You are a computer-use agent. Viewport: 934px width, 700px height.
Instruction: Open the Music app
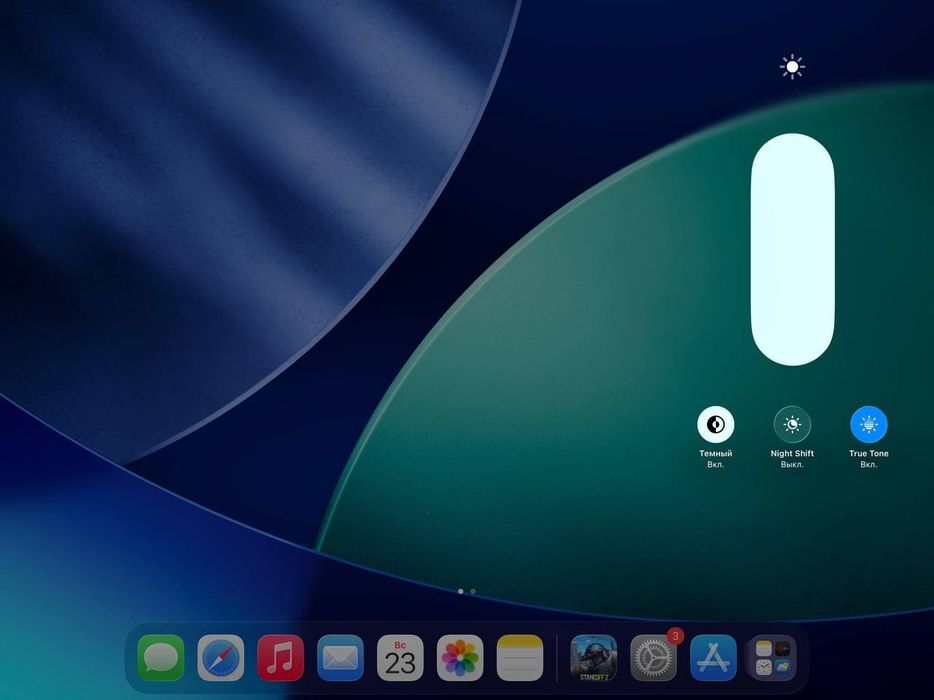(x=281, y=658)
